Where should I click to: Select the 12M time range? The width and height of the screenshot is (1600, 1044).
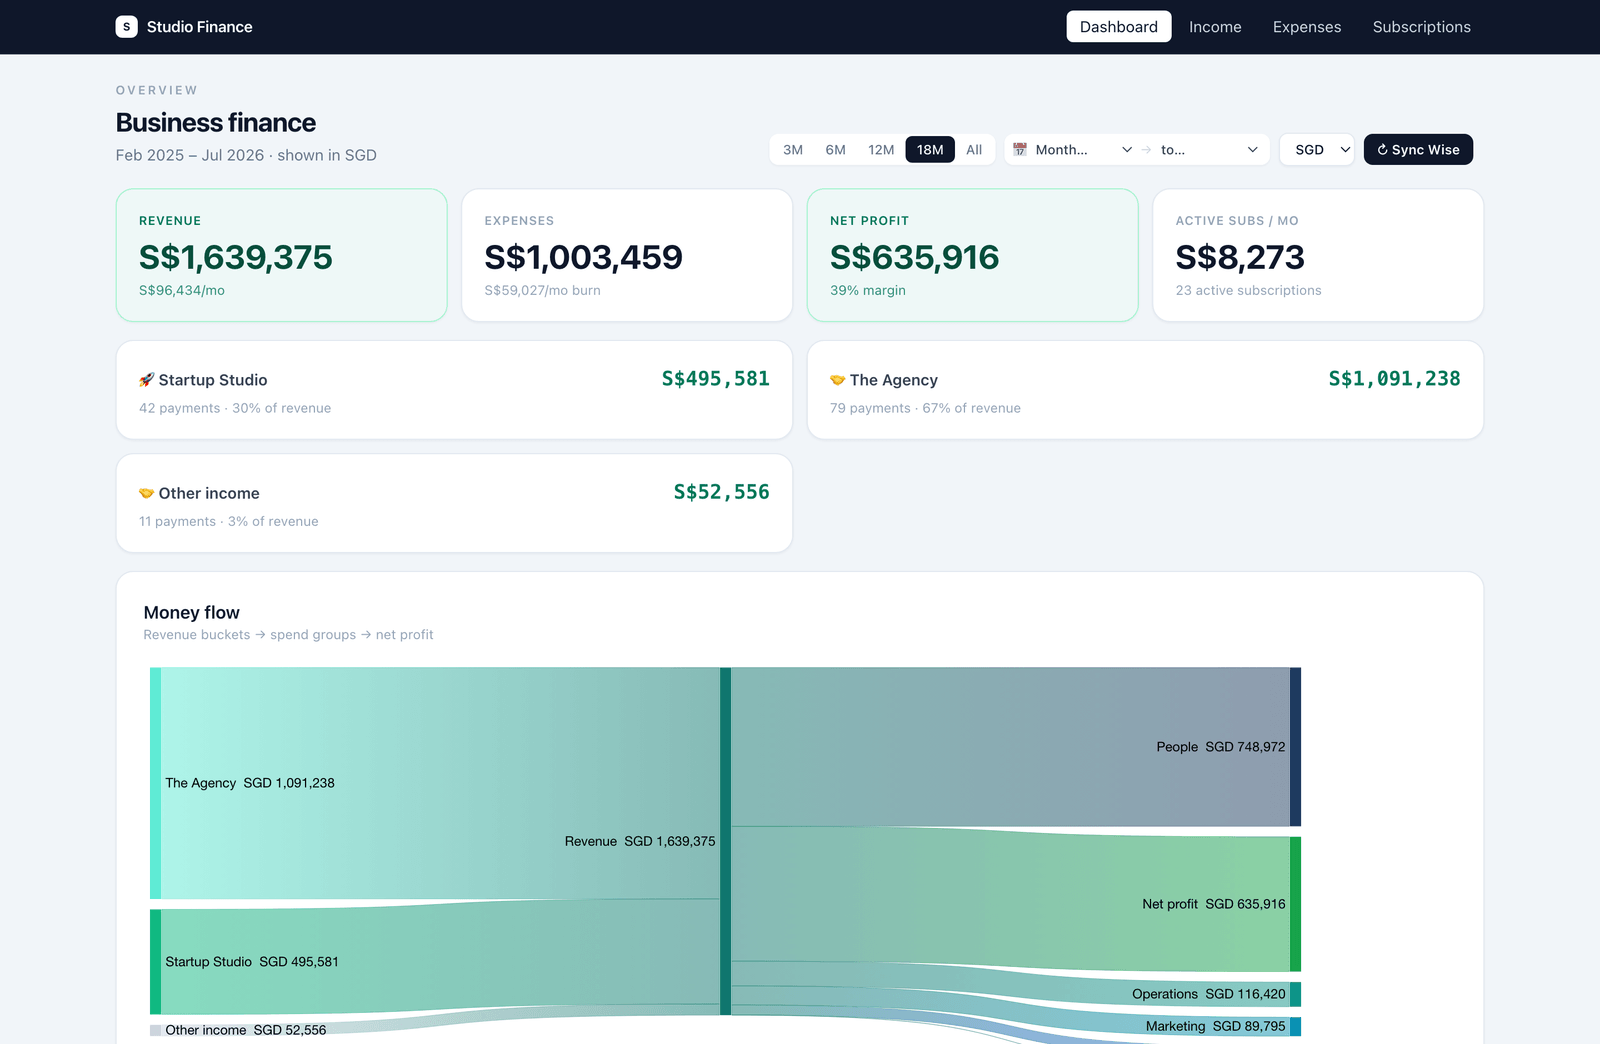coord(881,149)
